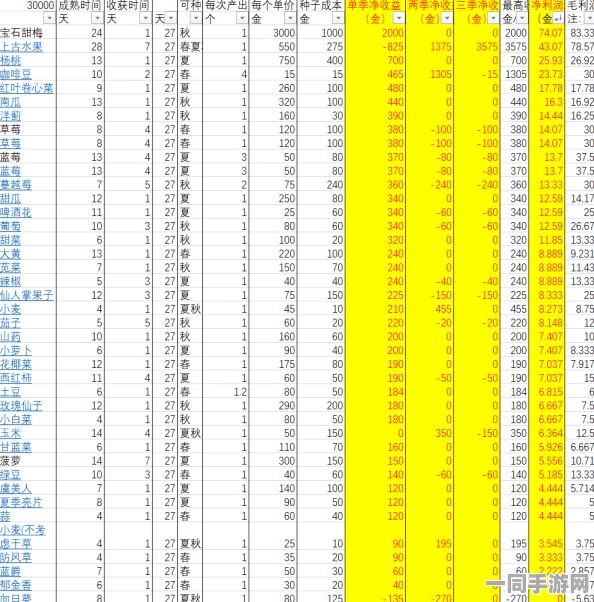
Task: Open filter dropdown for 两季净收 column
Action: pos(447,18)
